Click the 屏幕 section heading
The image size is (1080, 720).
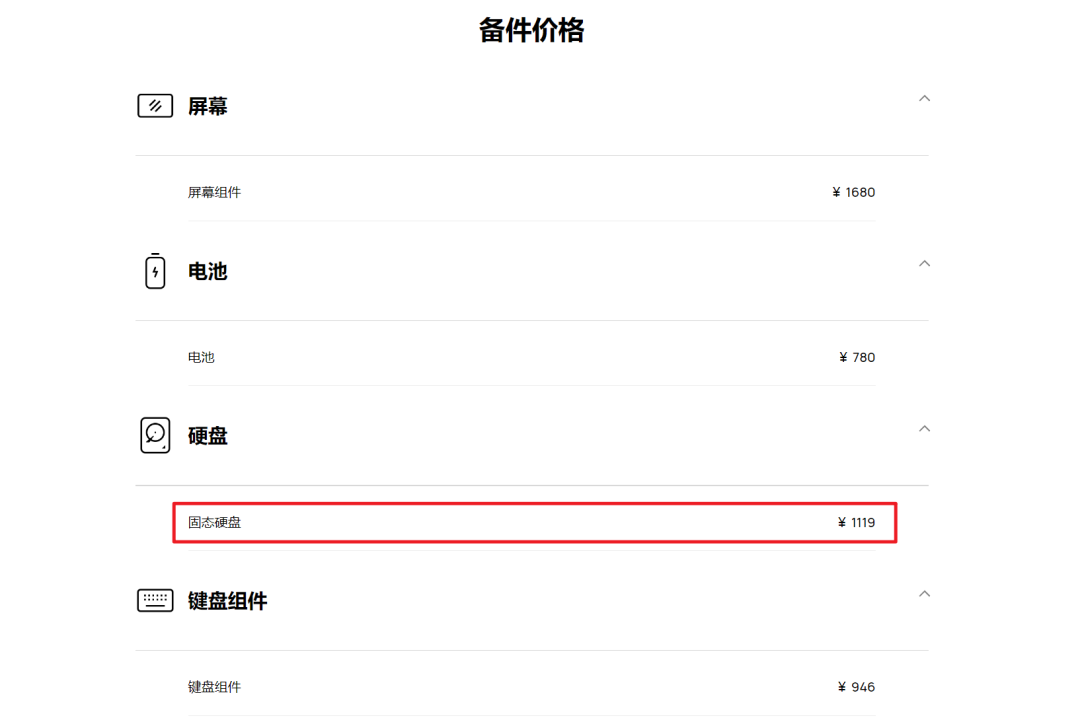208,106
